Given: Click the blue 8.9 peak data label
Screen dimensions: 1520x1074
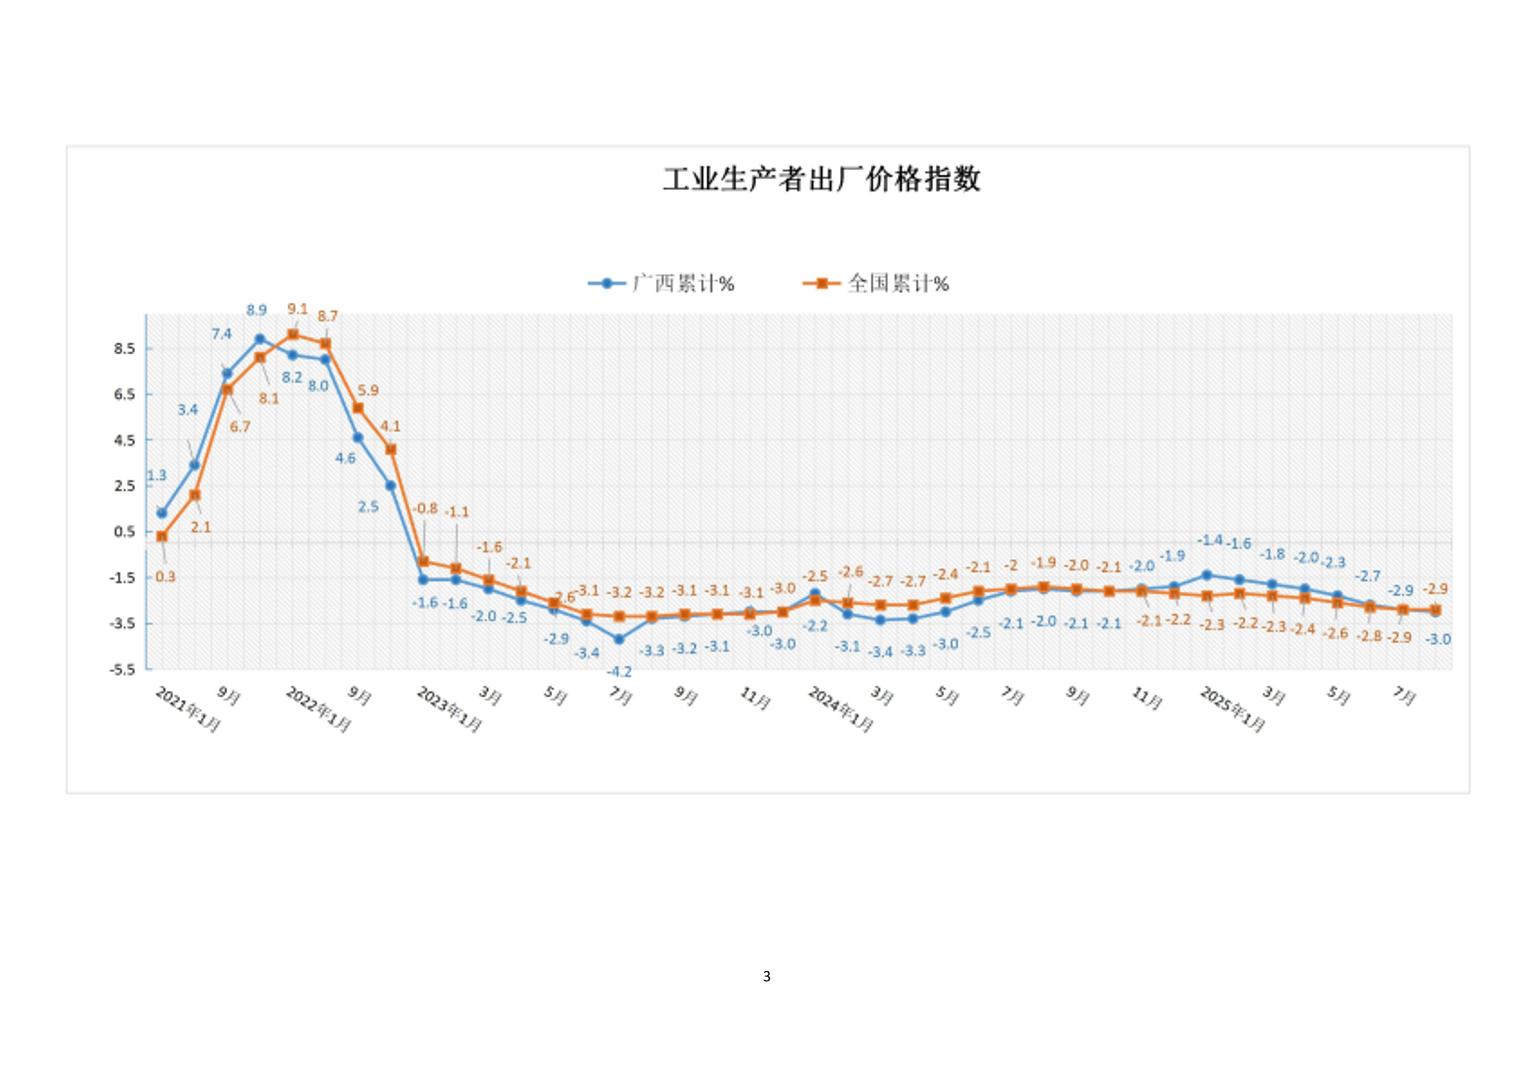Looking at the screenshot, I should tap(256, 310).
